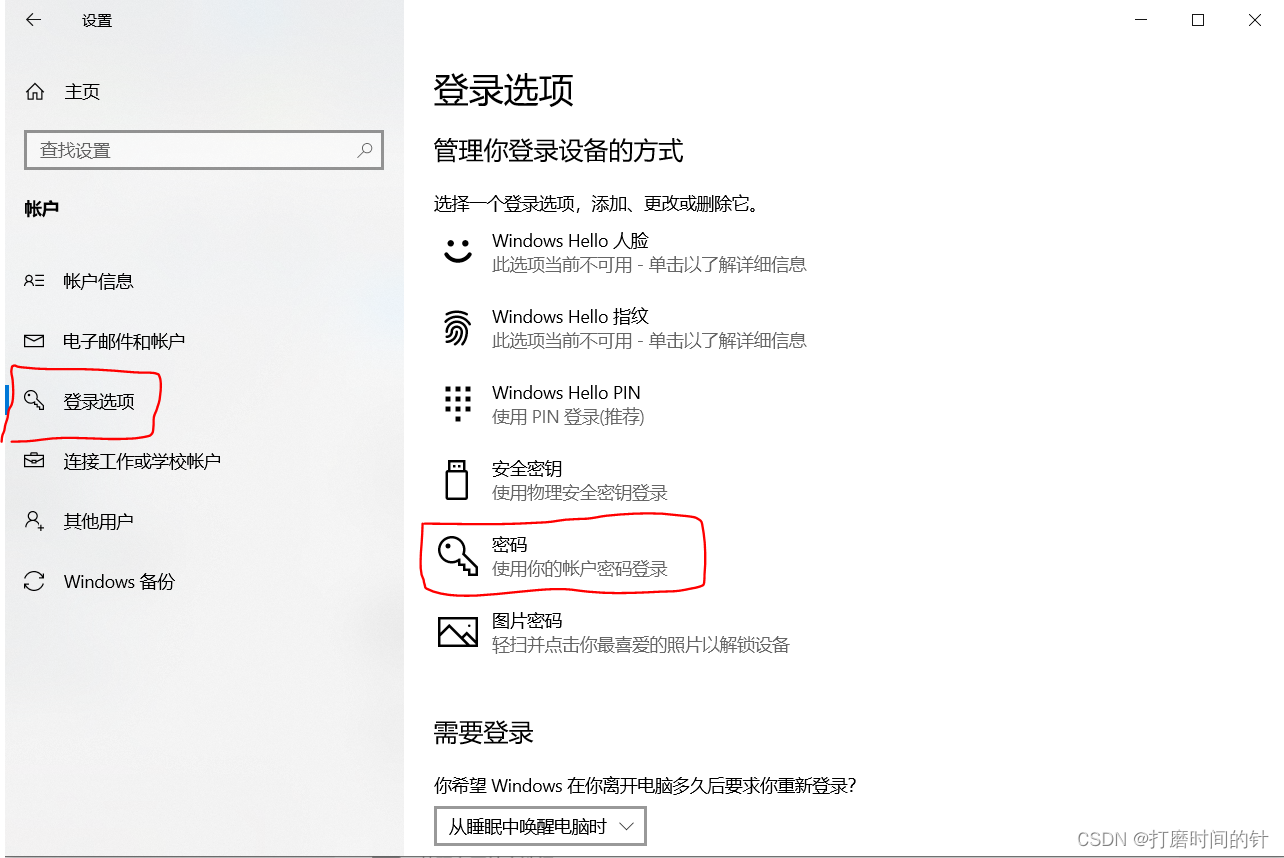The image size is (1284, 858).
Task: Click the text 使用你的帐户密码登录
Action: pos(580,569)
